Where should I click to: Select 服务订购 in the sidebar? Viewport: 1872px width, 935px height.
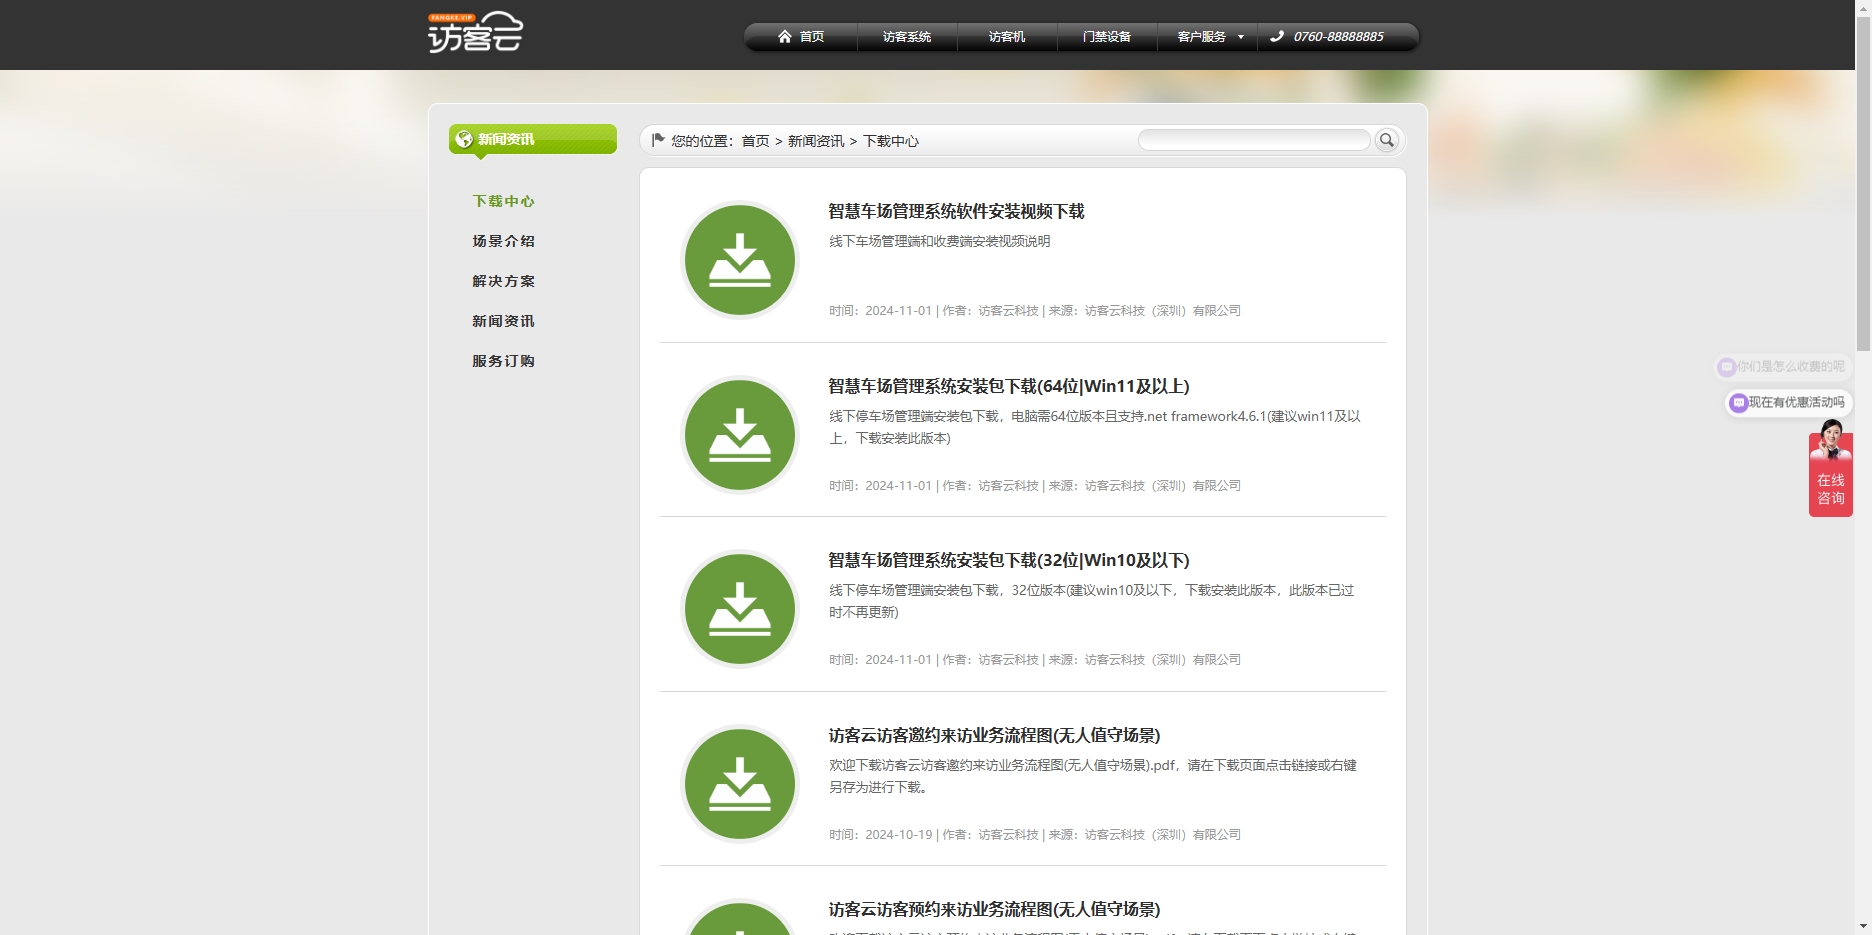tap(504, 361)
